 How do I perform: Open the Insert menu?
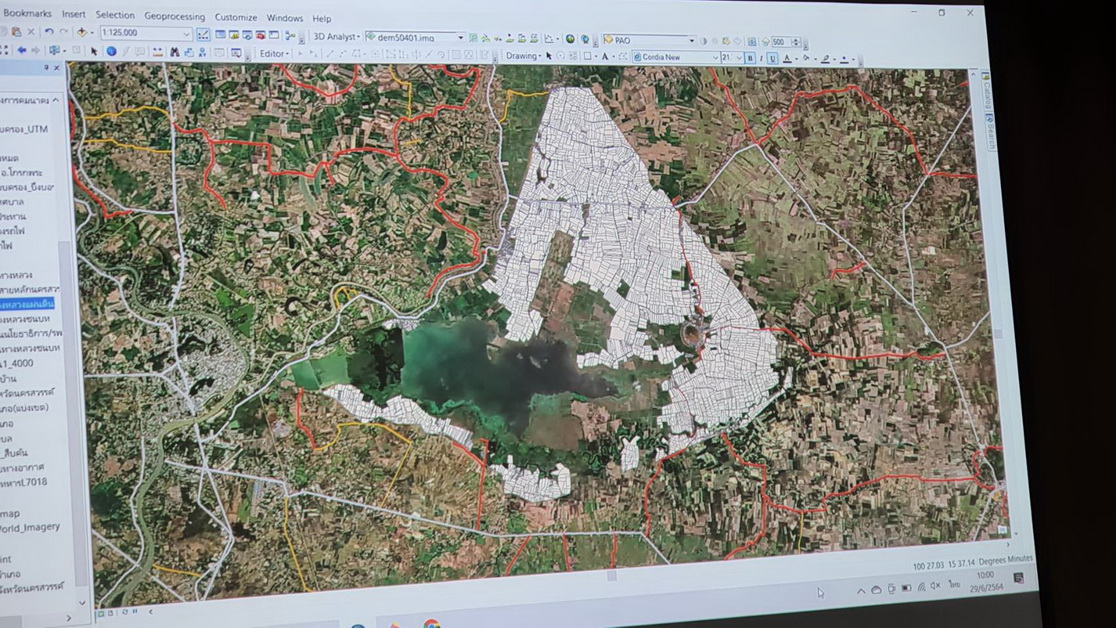pyautogui.click(x=73, y=14)
